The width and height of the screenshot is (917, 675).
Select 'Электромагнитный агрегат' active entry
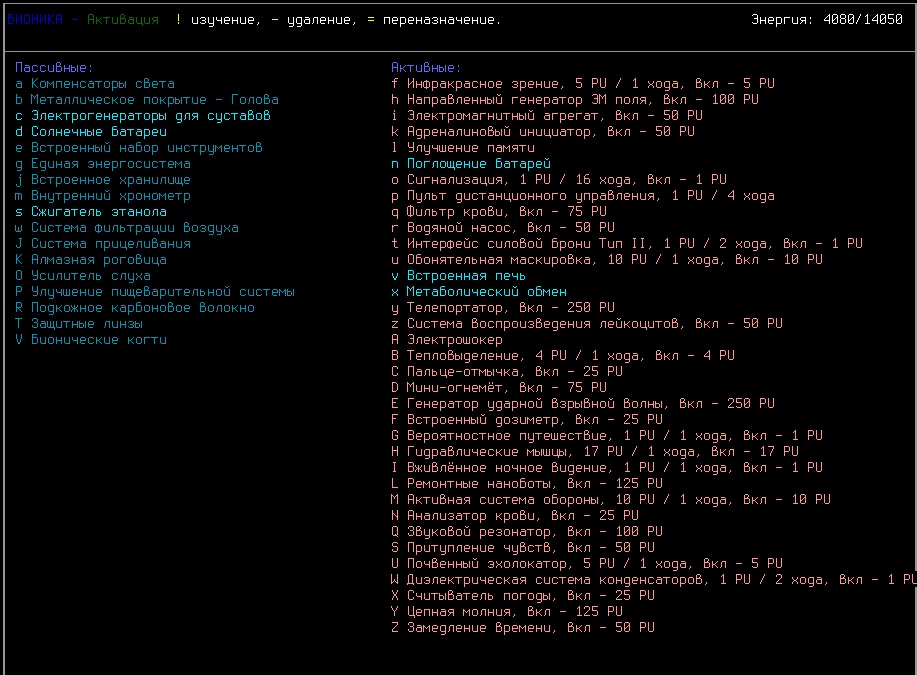coord(547,116)
